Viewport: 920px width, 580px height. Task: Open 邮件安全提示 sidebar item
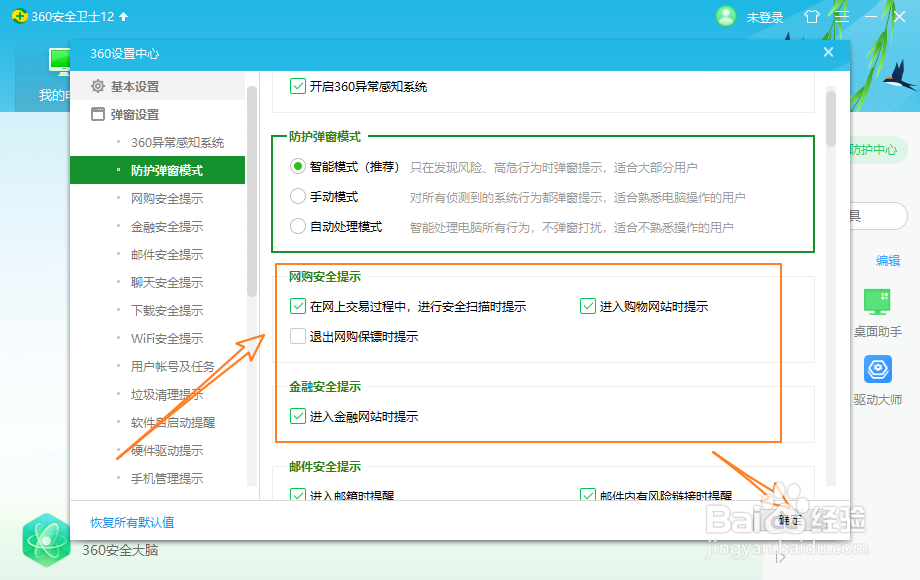[167, 255]
